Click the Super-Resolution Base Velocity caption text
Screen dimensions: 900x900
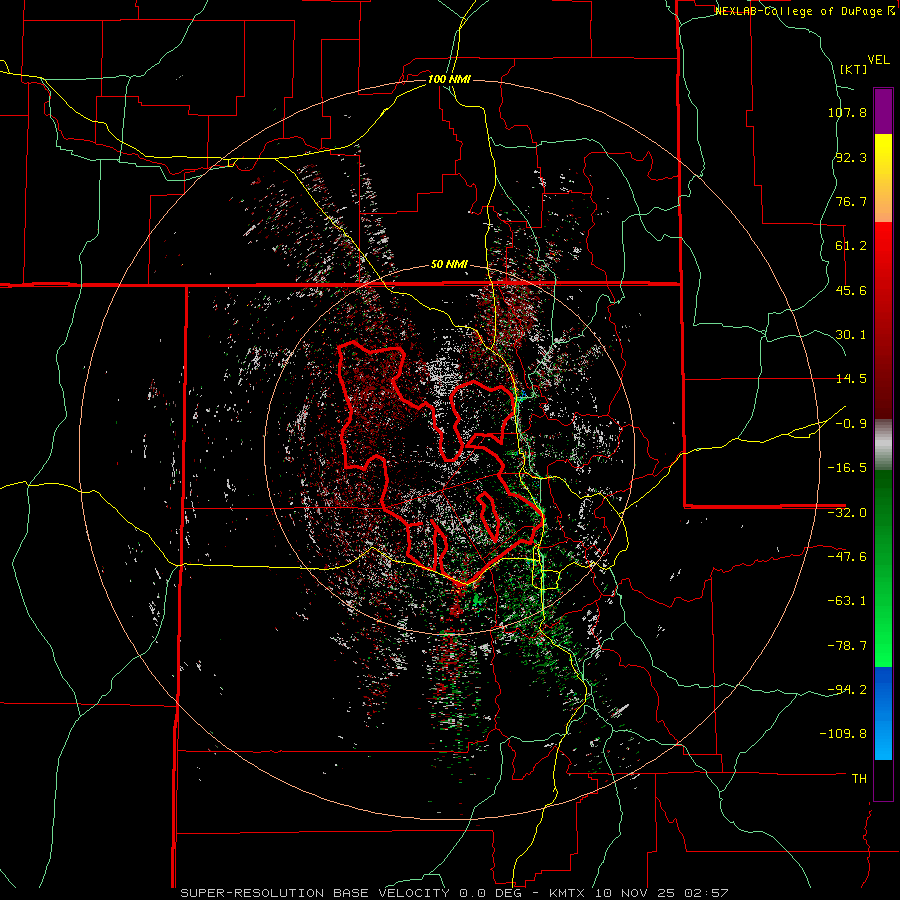(455, 893)
